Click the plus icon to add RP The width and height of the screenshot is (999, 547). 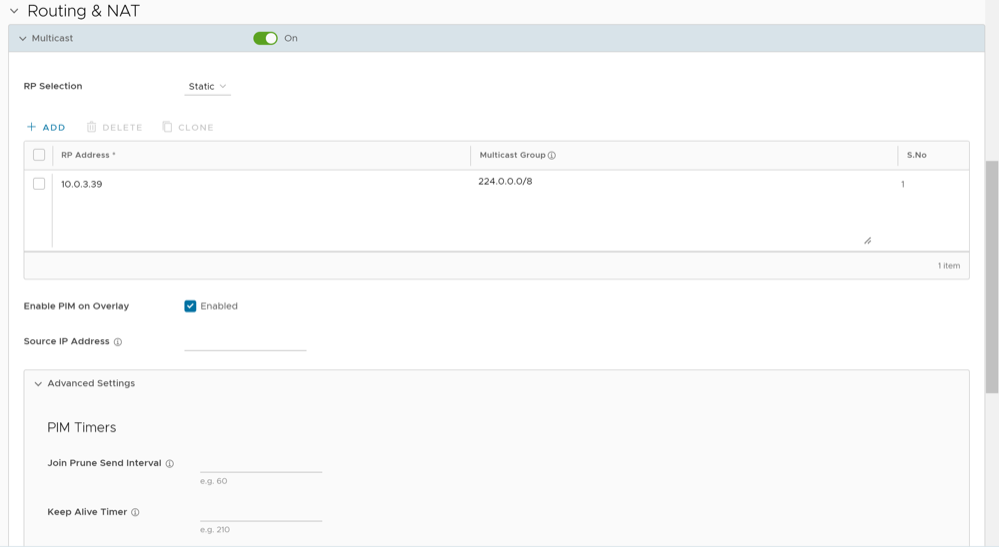tap(32, 127)
